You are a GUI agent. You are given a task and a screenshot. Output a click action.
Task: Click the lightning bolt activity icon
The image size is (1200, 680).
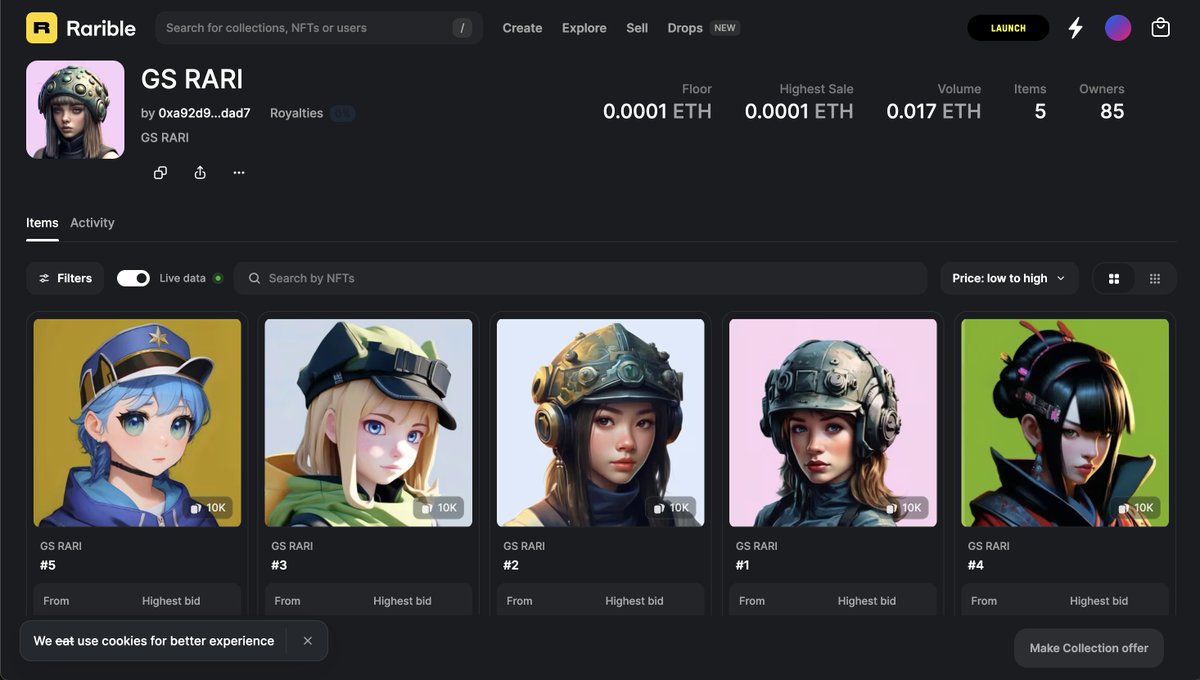[x=1076, y=28]
